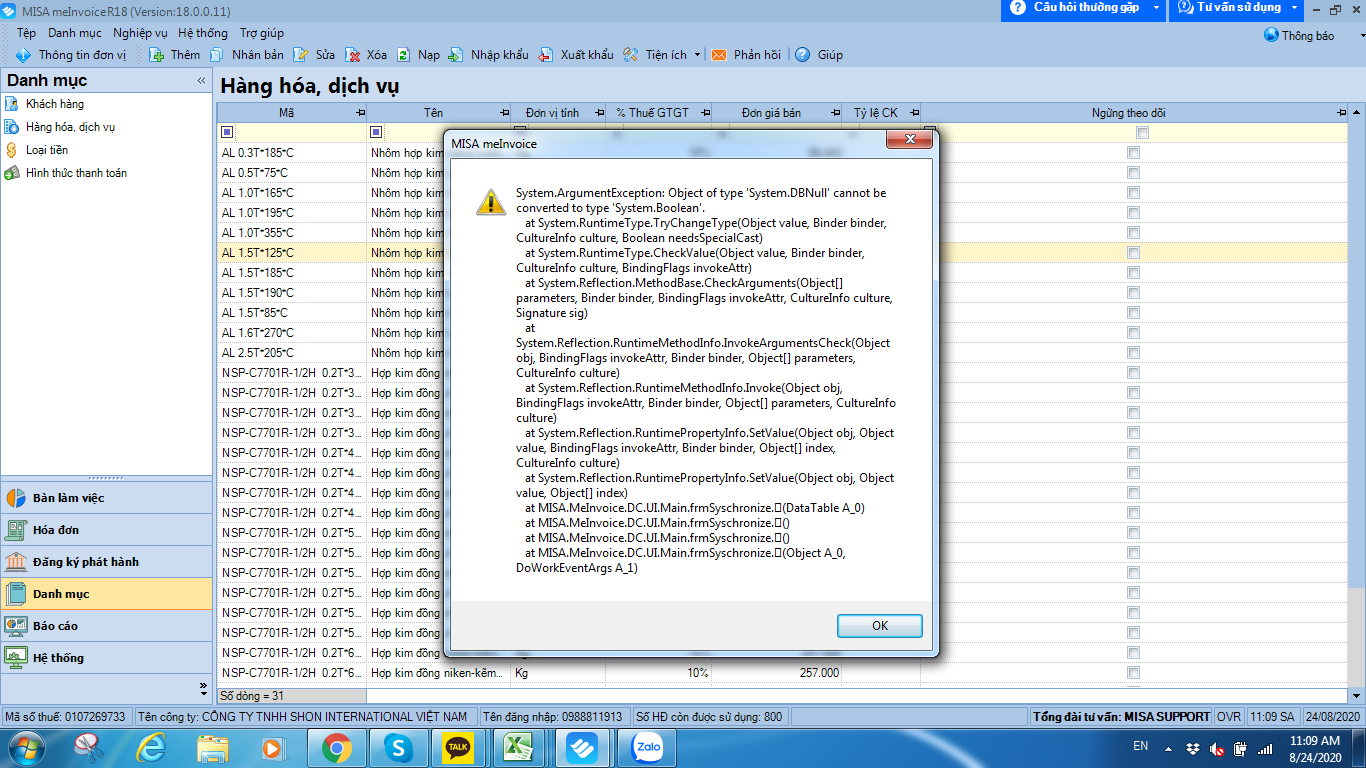
Task: Open the Hóa đơn navigation section
Action: [x=56, y=530]
